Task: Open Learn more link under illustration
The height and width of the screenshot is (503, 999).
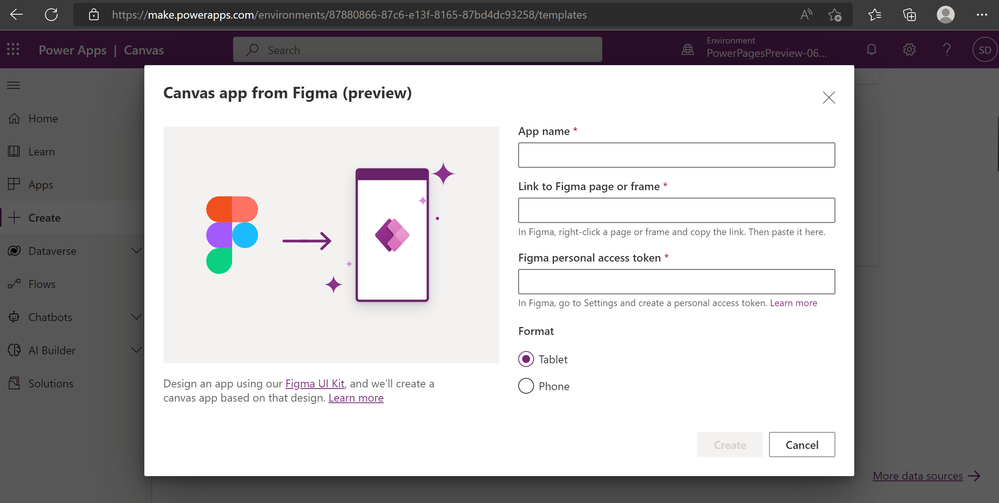Action: (356, 398)
